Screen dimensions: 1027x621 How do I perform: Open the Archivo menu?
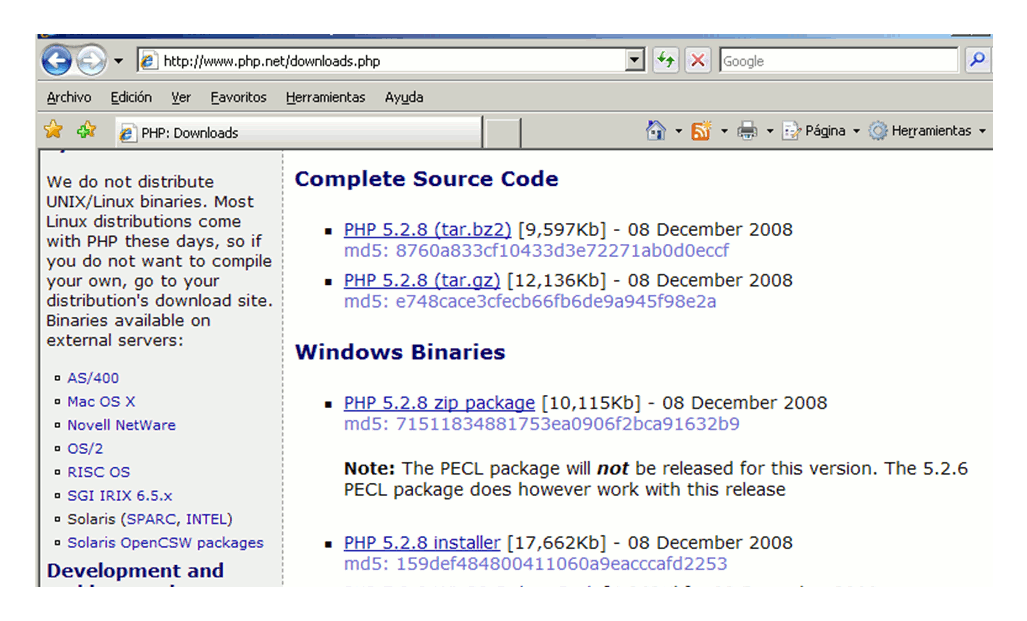(x=69, y=98)
